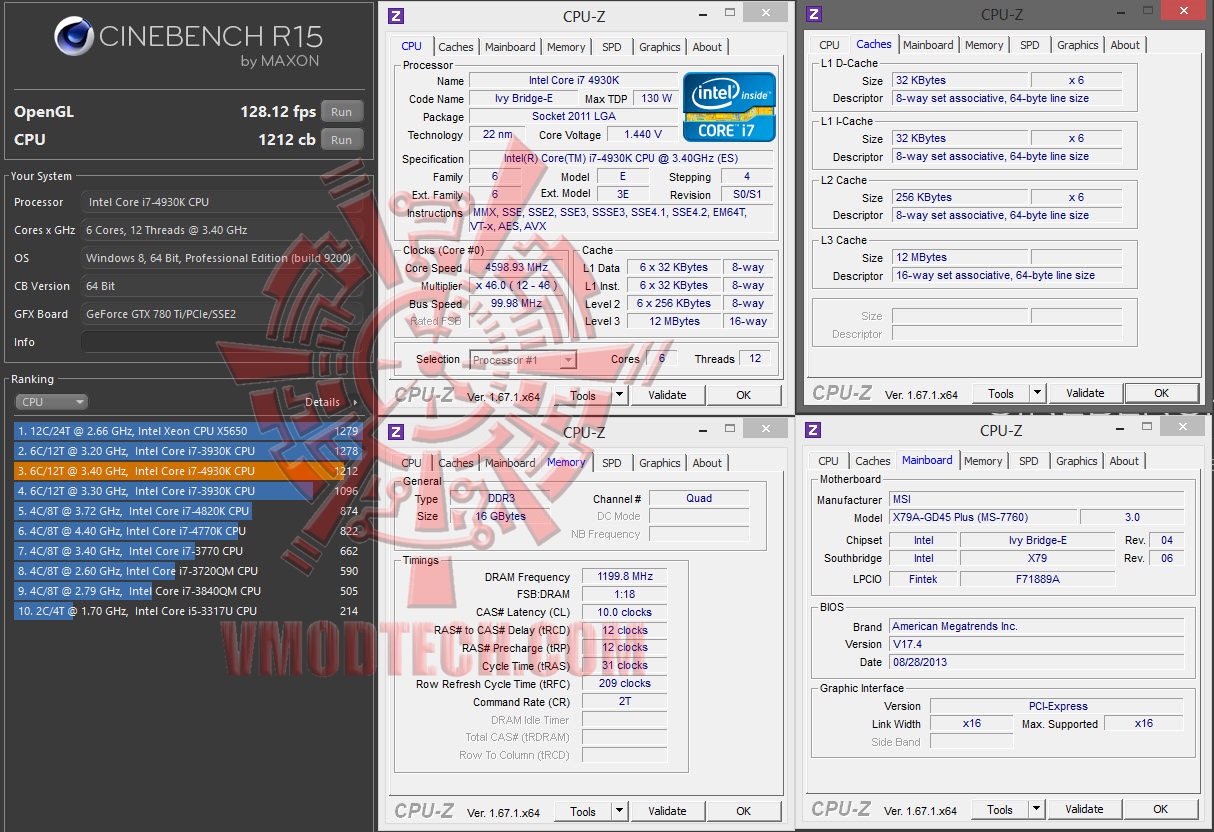1214x832 pixels.
Task: Click the Intel Core i7 badge logo
Action: (730, 107)
